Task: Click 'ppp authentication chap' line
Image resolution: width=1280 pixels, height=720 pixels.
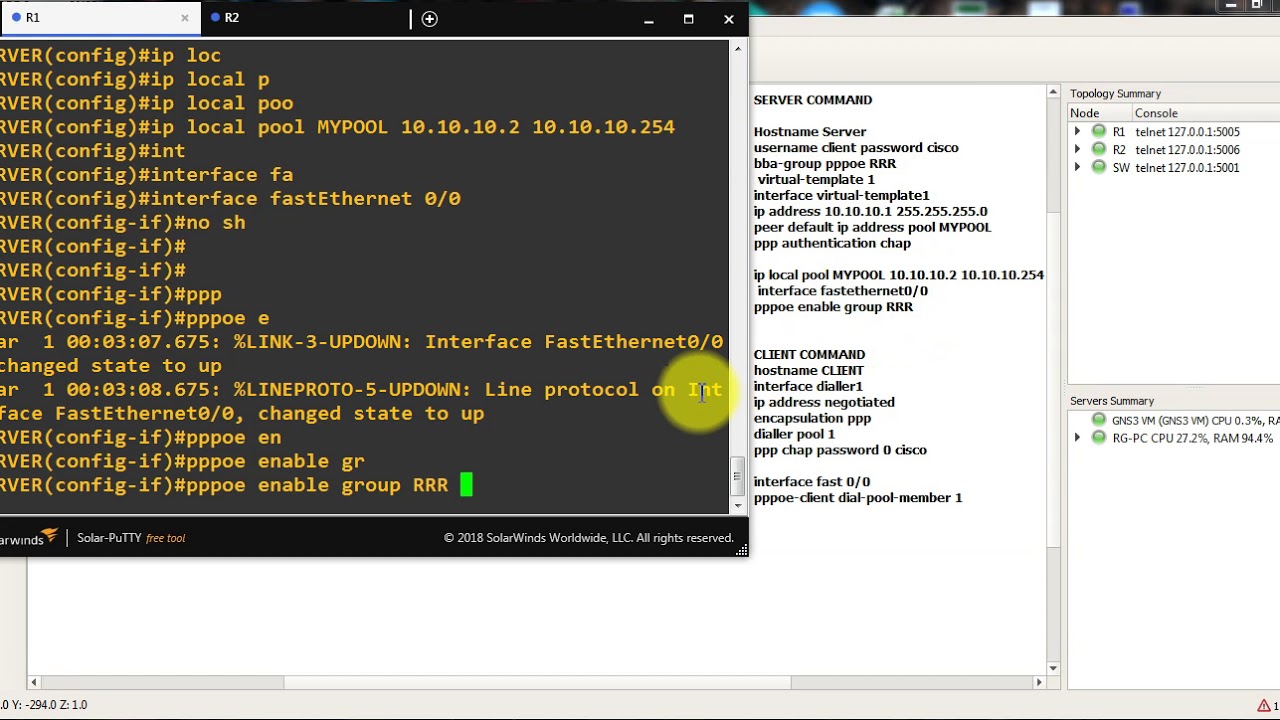Action: pos(832,243)
